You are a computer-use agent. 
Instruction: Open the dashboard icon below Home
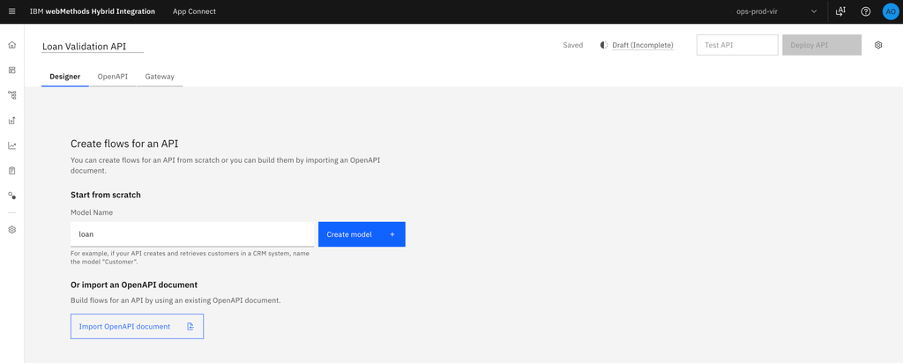pos(12,70)
